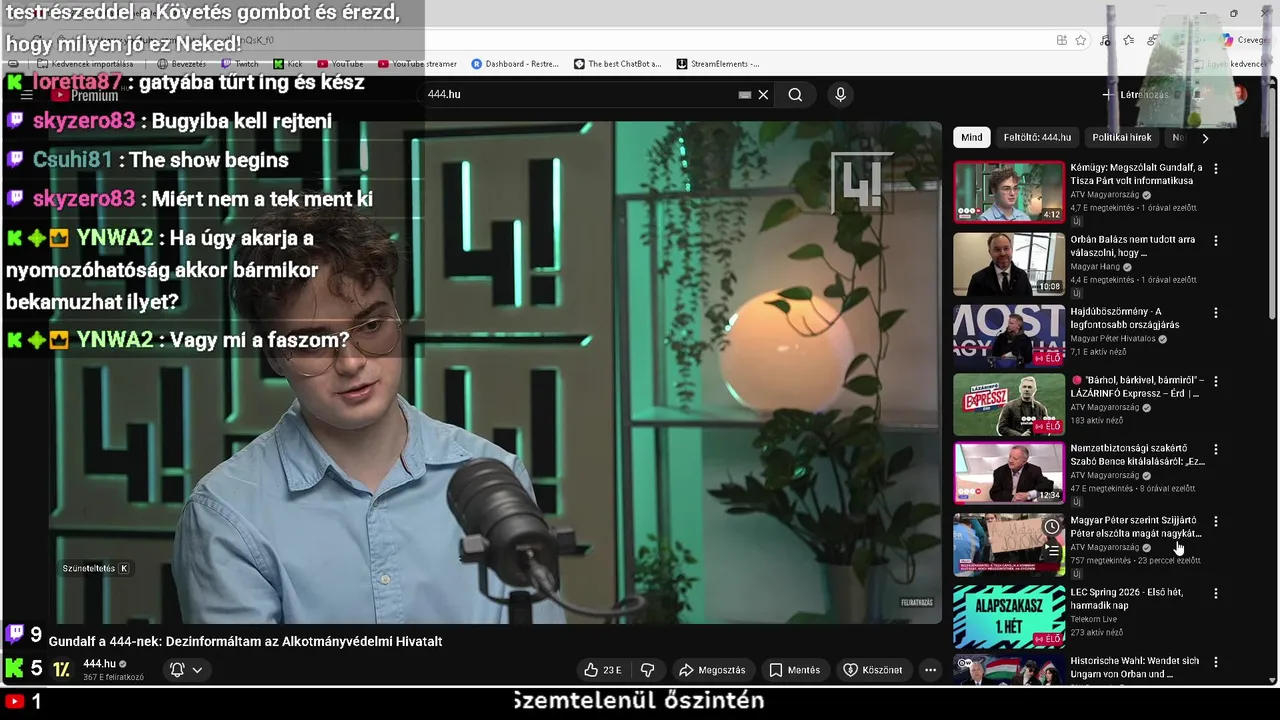Viewport: 1280px width, 720px height.
Task: Open the YouTube streamer bookmark
Action: click(x=417, y=64)
